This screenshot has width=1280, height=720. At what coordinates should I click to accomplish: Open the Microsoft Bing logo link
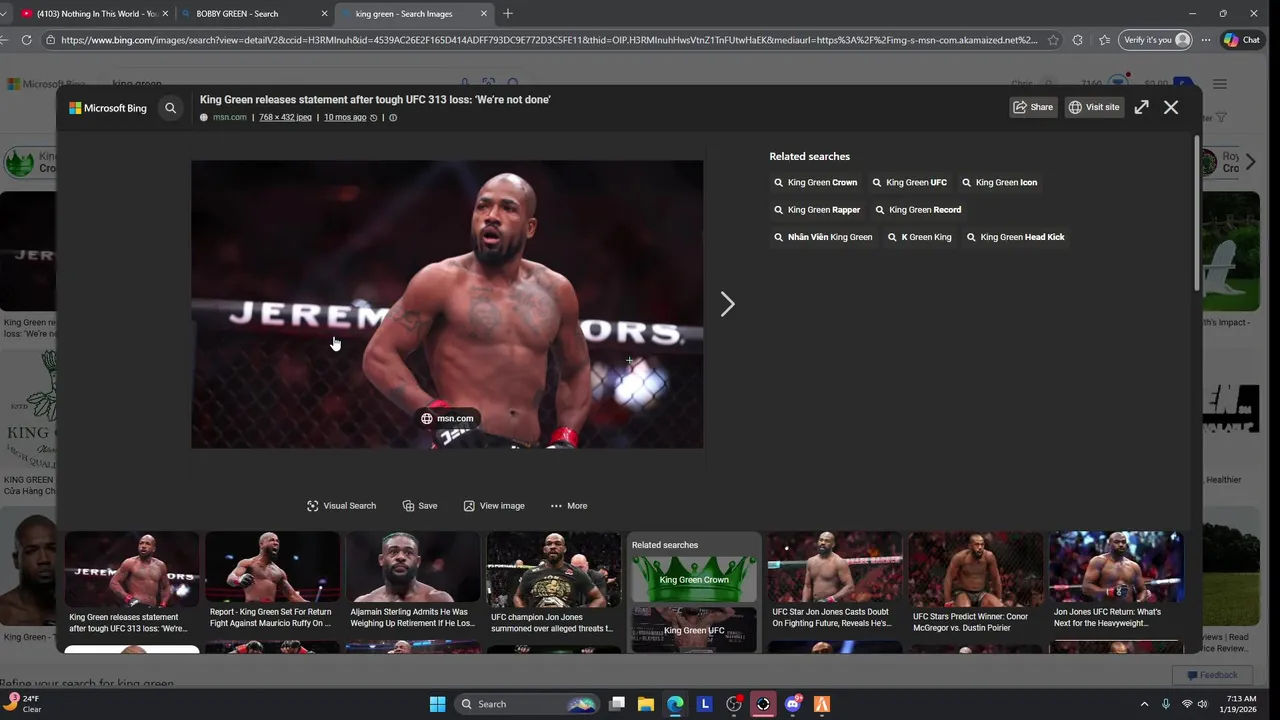108,108
